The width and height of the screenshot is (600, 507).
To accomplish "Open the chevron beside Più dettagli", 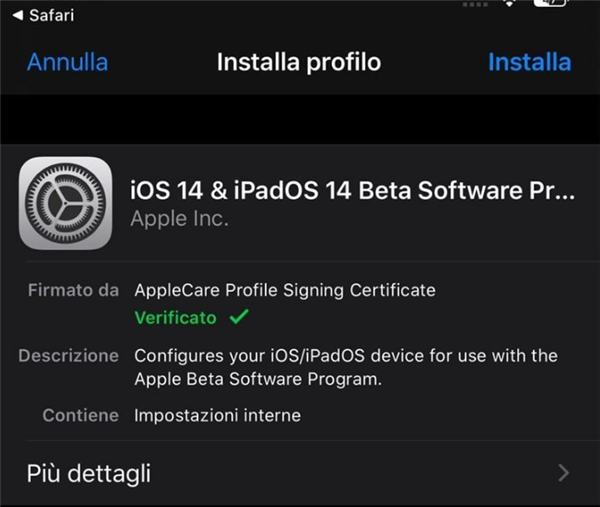I will coord(564,473).
